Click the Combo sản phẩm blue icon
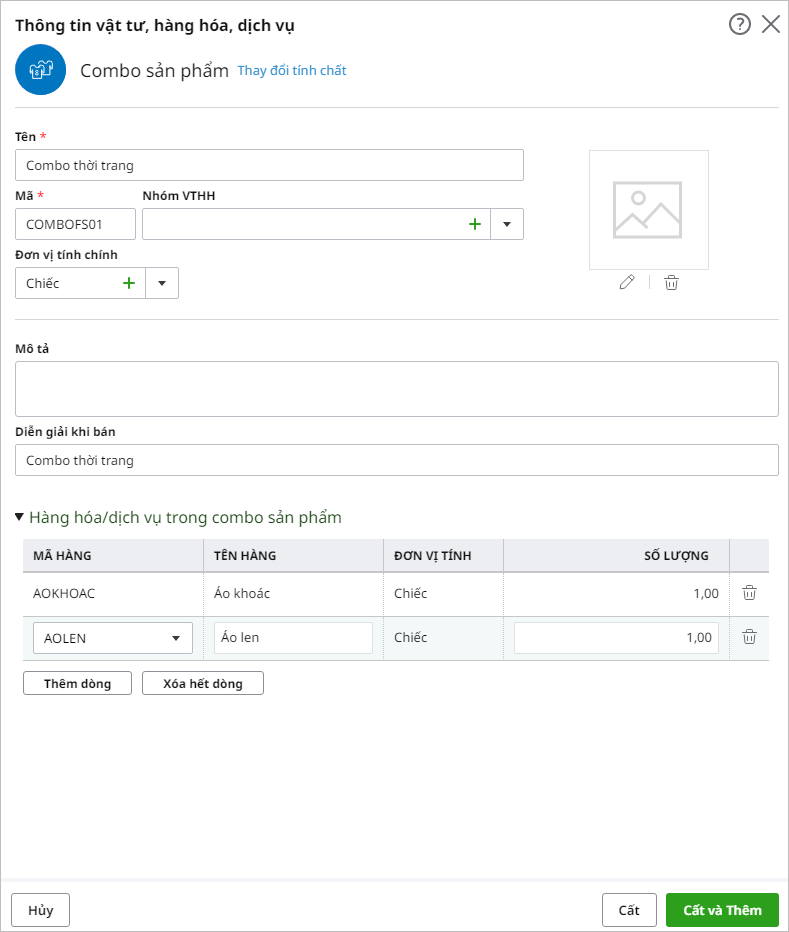 (x=41, y=71)
